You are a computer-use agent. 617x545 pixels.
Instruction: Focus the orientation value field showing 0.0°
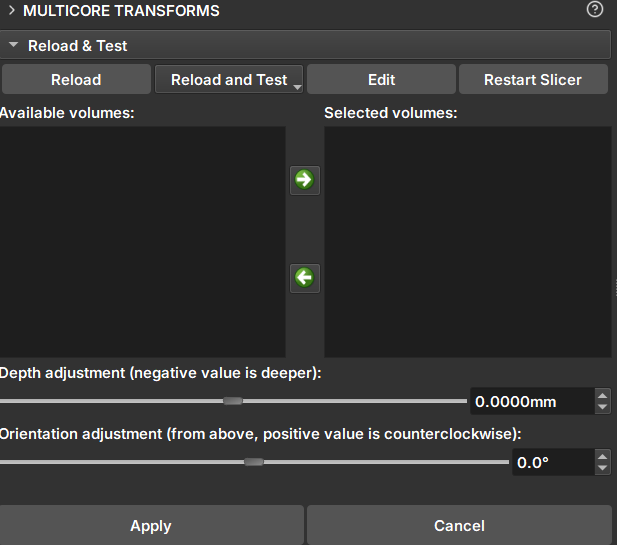[549, 463]
